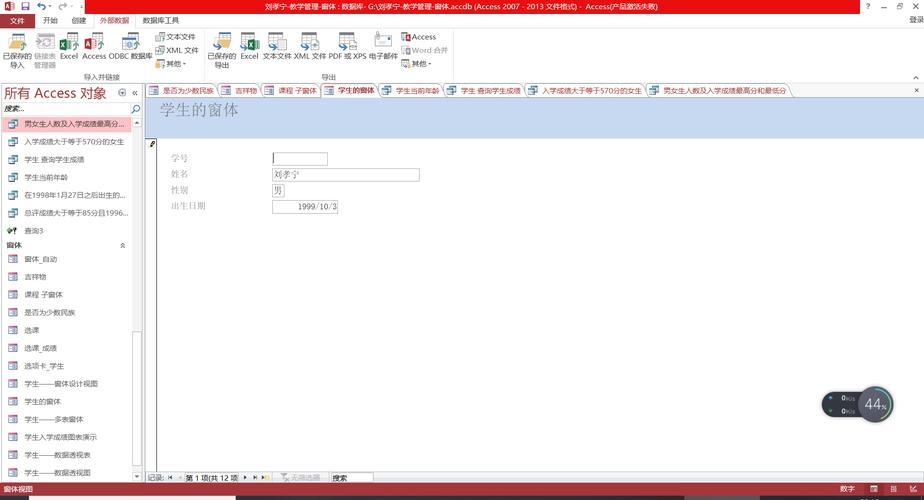Screen dimensions: 924x500
Task: Click the saved exports icon
Action: click(x=221, y=46)
